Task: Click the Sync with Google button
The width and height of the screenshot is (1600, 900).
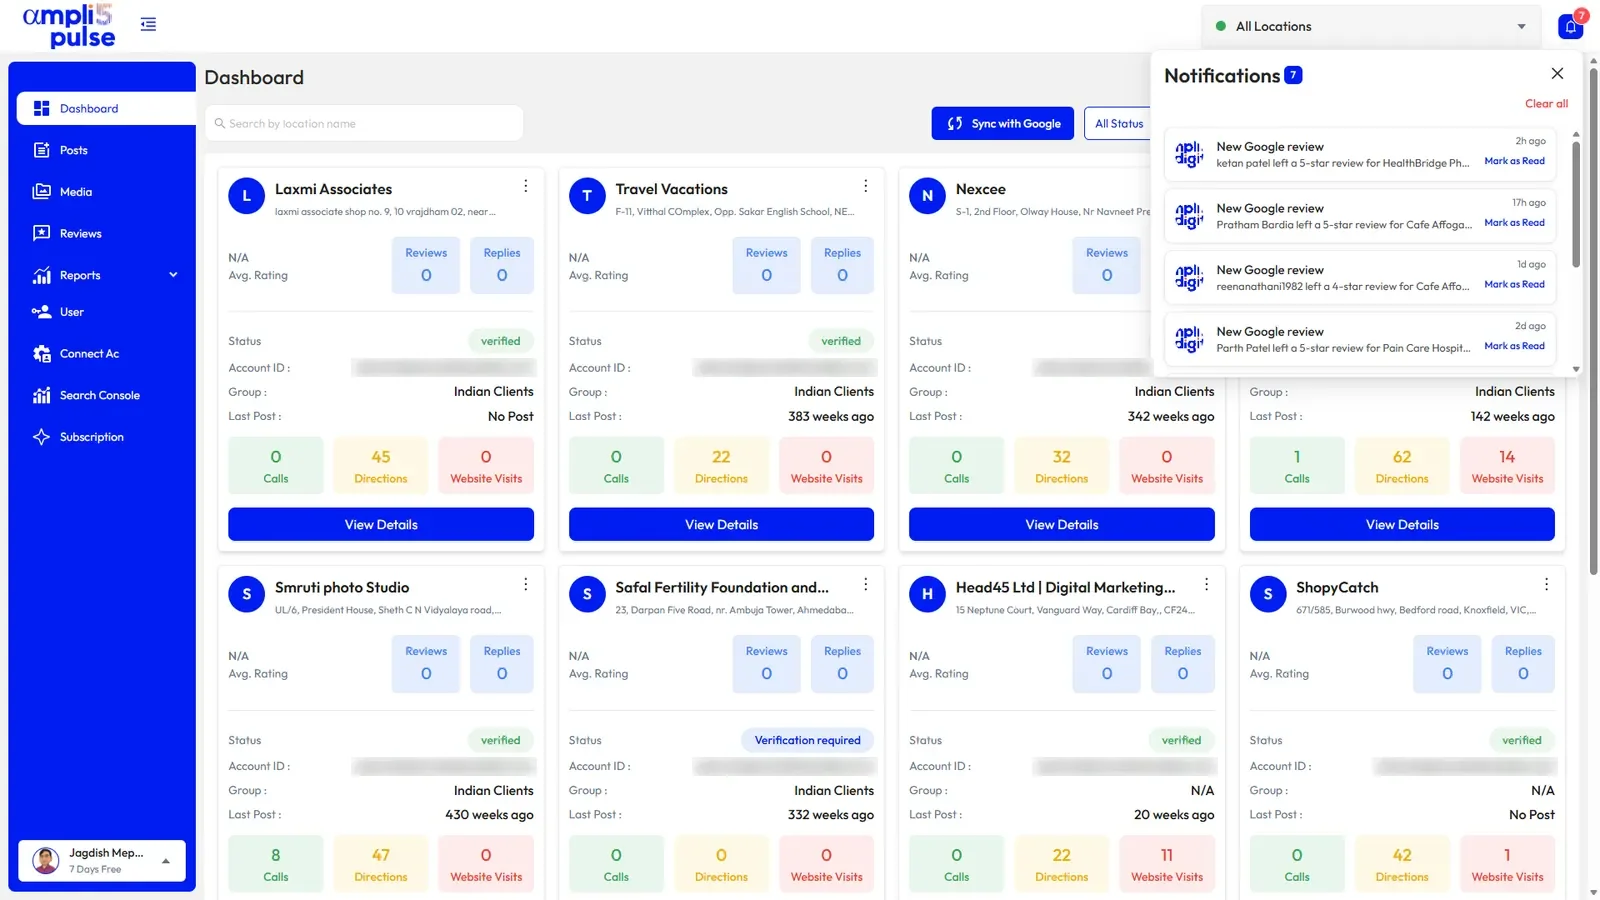Action: (1003, 123)
